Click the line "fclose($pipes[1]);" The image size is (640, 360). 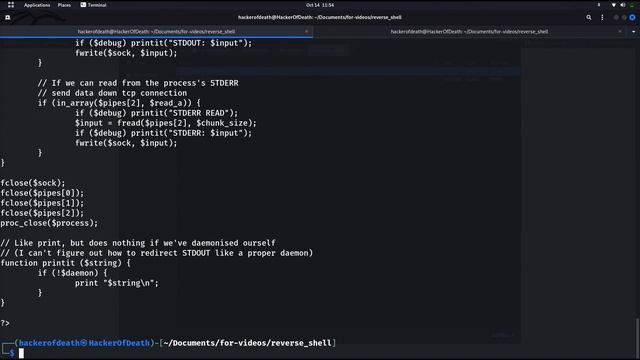[x=42, y=203]
